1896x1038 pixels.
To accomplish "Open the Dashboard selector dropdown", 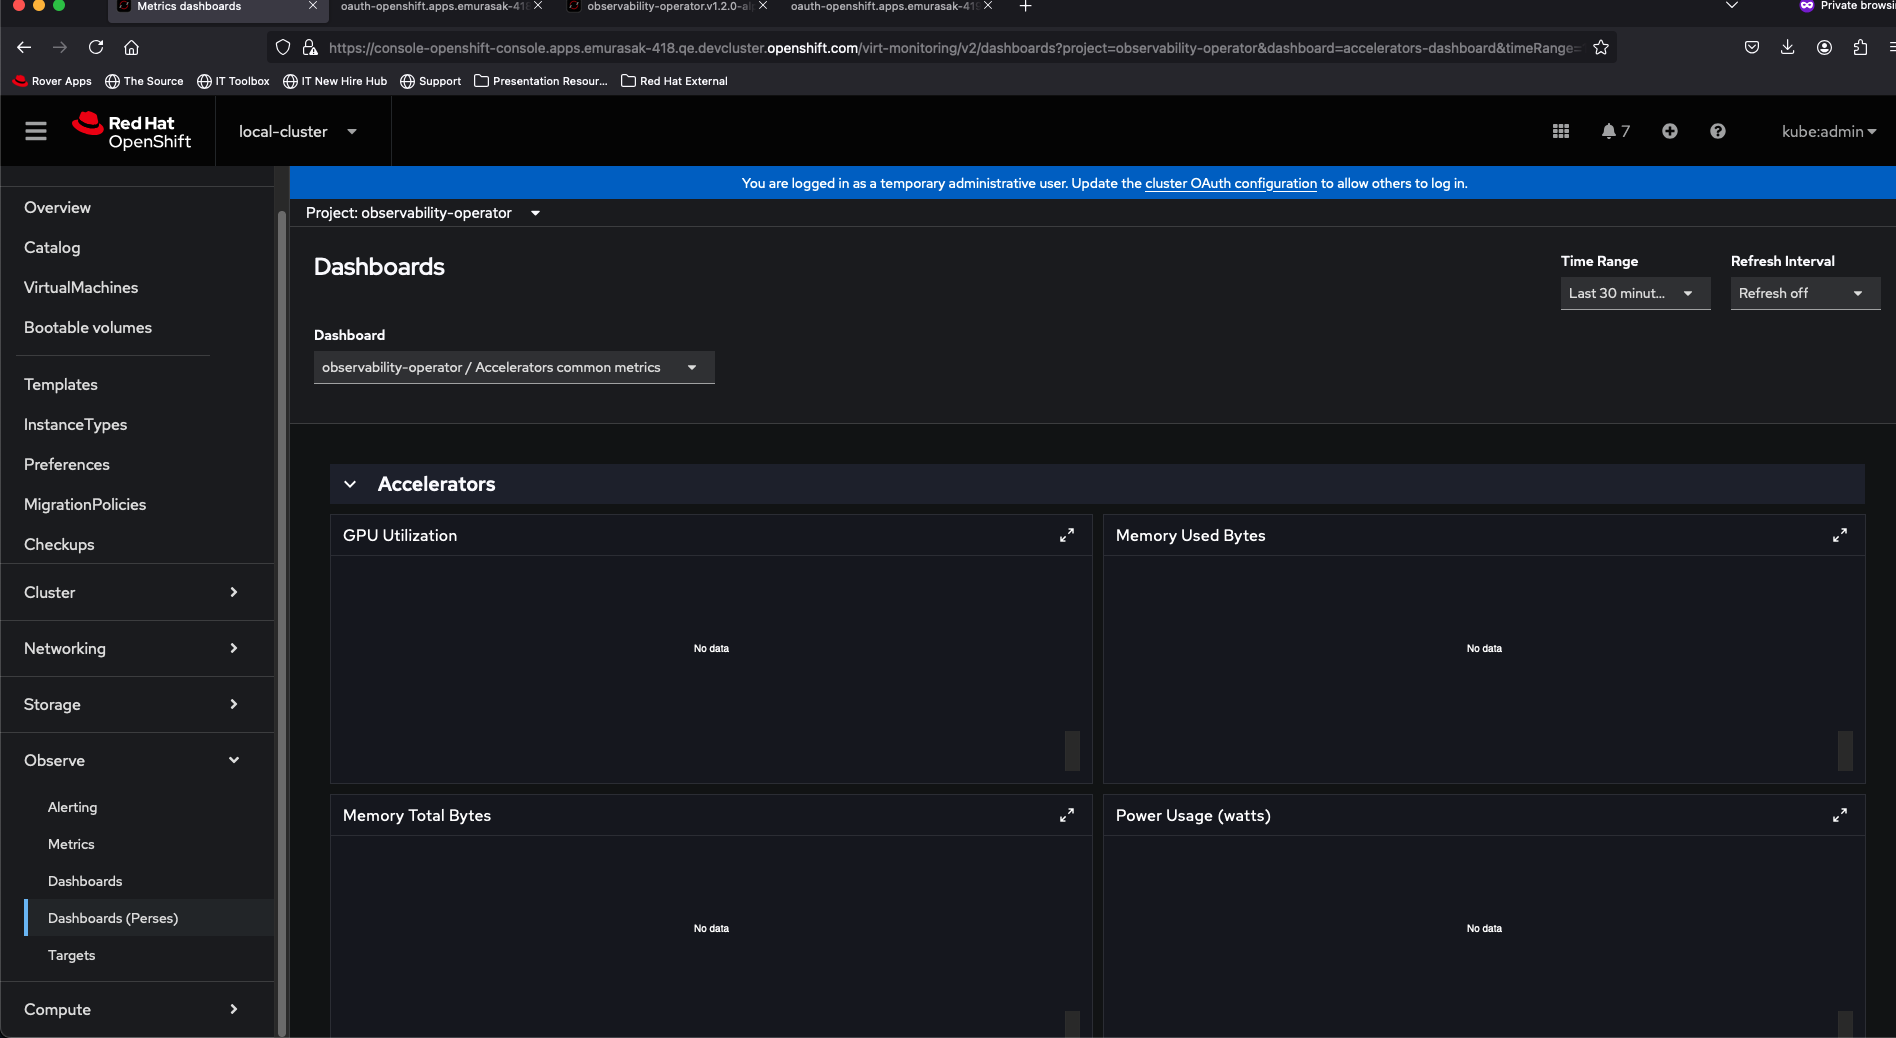I will 513,367.
